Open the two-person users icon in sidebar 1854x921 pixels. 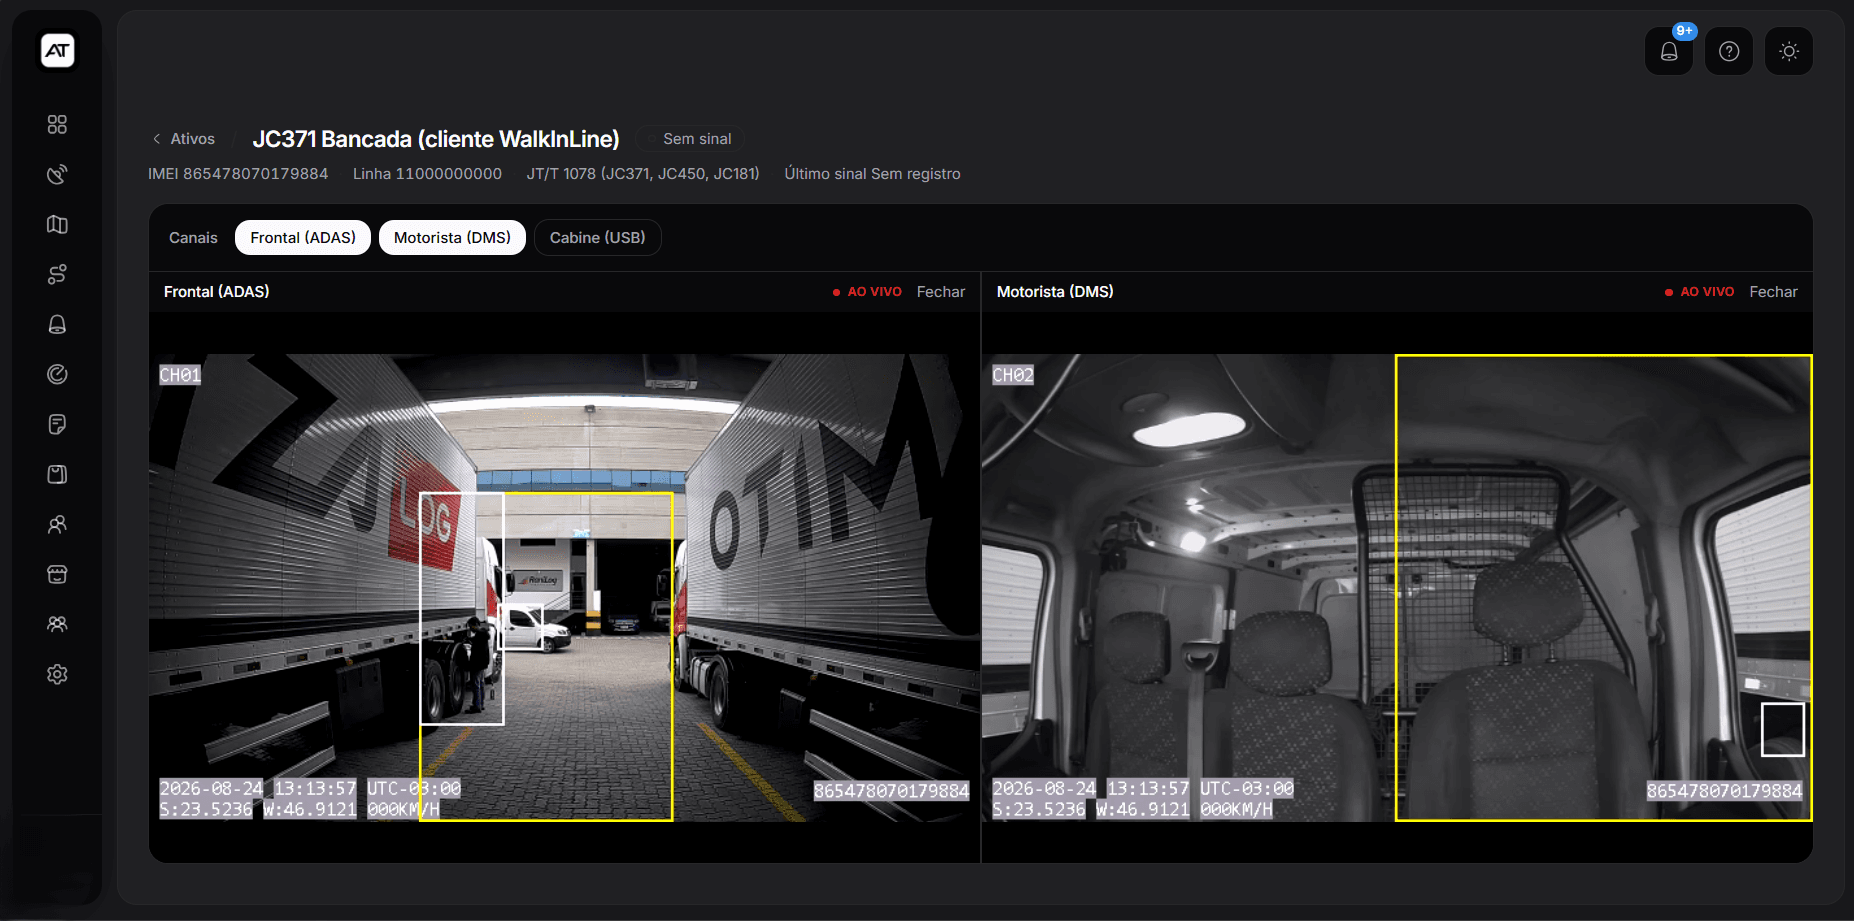point(57,524)
